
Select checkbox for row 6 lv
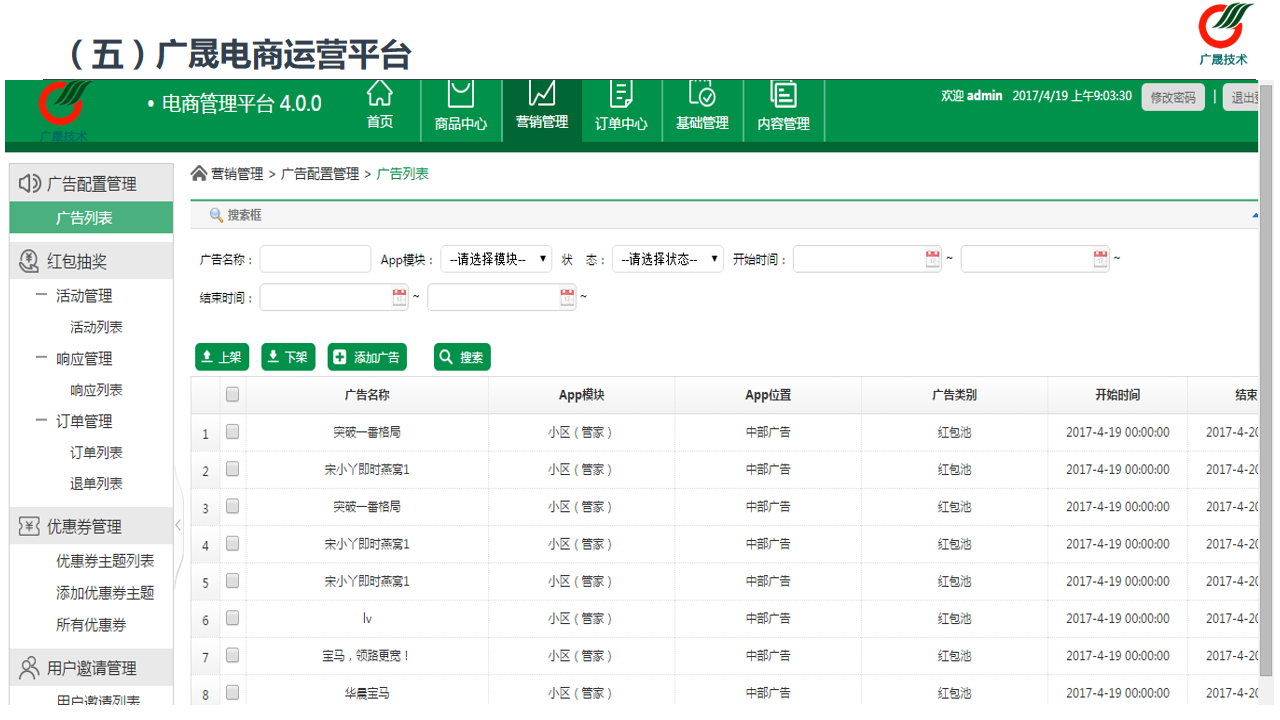click(x=232, y=618)
